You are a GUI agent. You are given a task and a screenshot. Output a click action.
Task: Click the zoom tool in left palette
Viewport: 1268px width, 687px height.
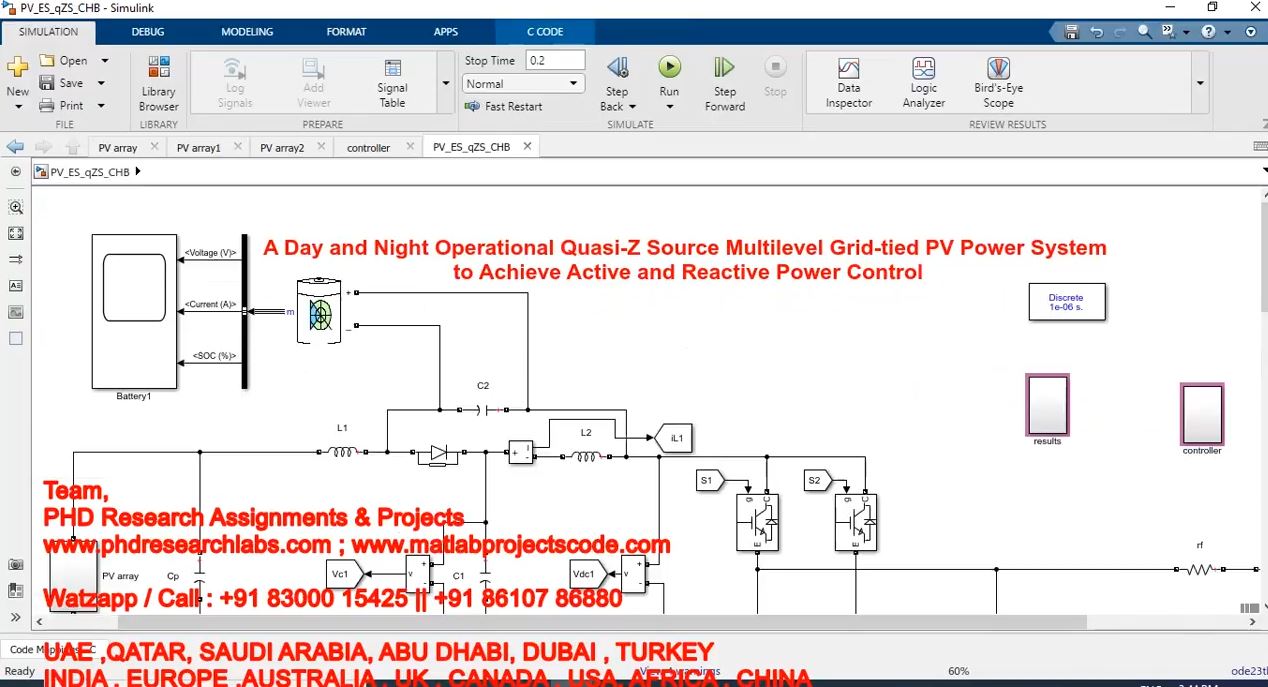point(15,207)
